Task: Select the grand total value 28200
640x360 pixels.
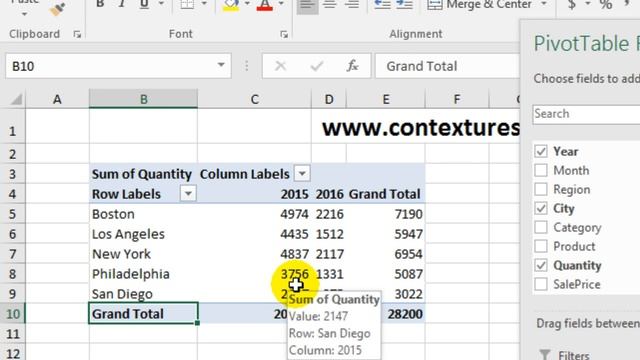Action: point(386,314)
